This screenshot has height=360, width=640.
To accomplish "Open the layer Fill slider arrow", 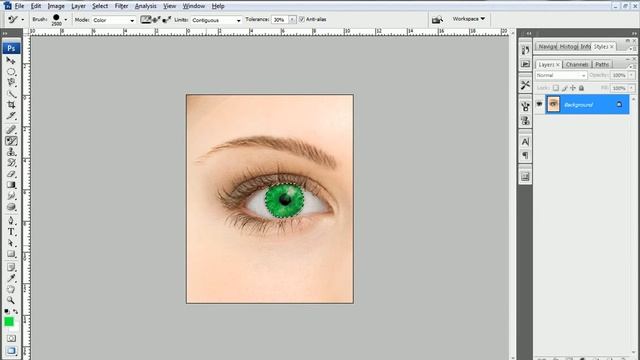I will [x=632, y=88].
